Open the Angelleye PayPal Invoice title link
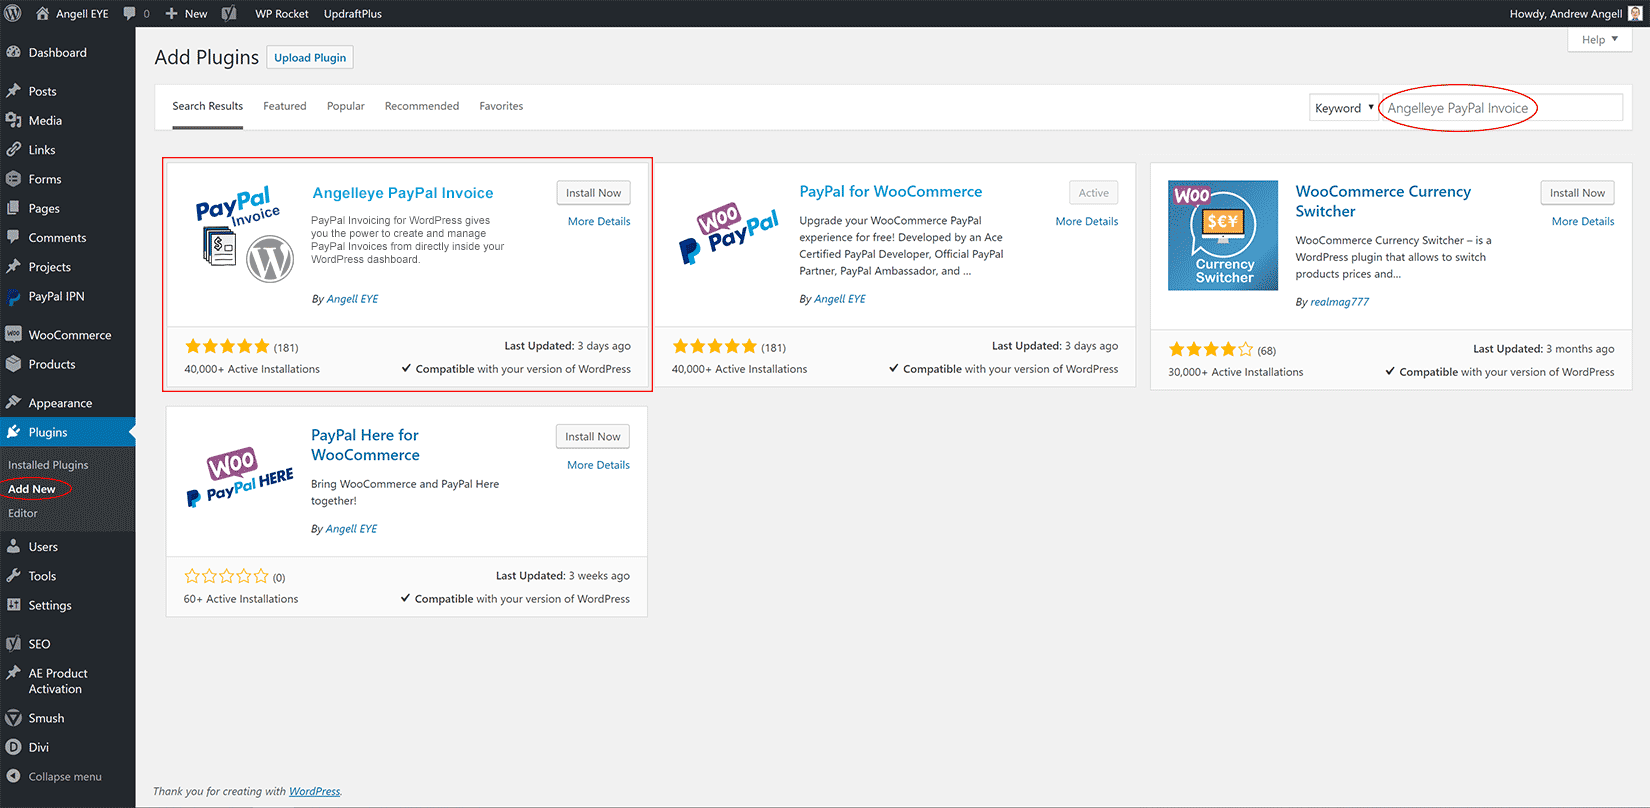The height and width of the screenshot is (808, 1650). tap(403, 193)
